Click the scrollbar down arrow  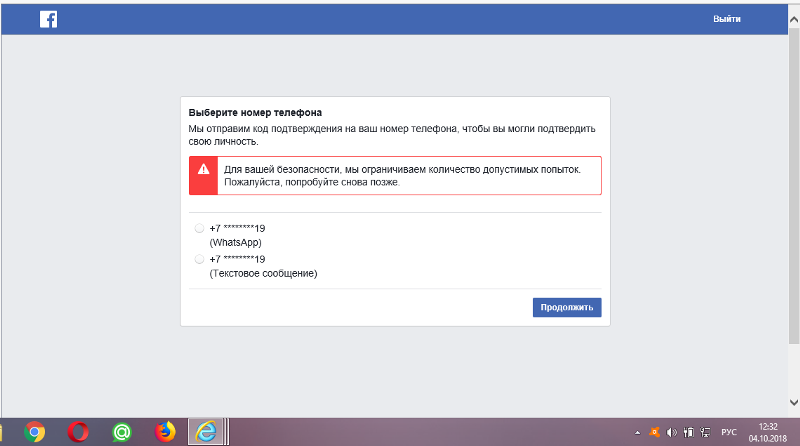pyautogui.click(x=794, y=402)
